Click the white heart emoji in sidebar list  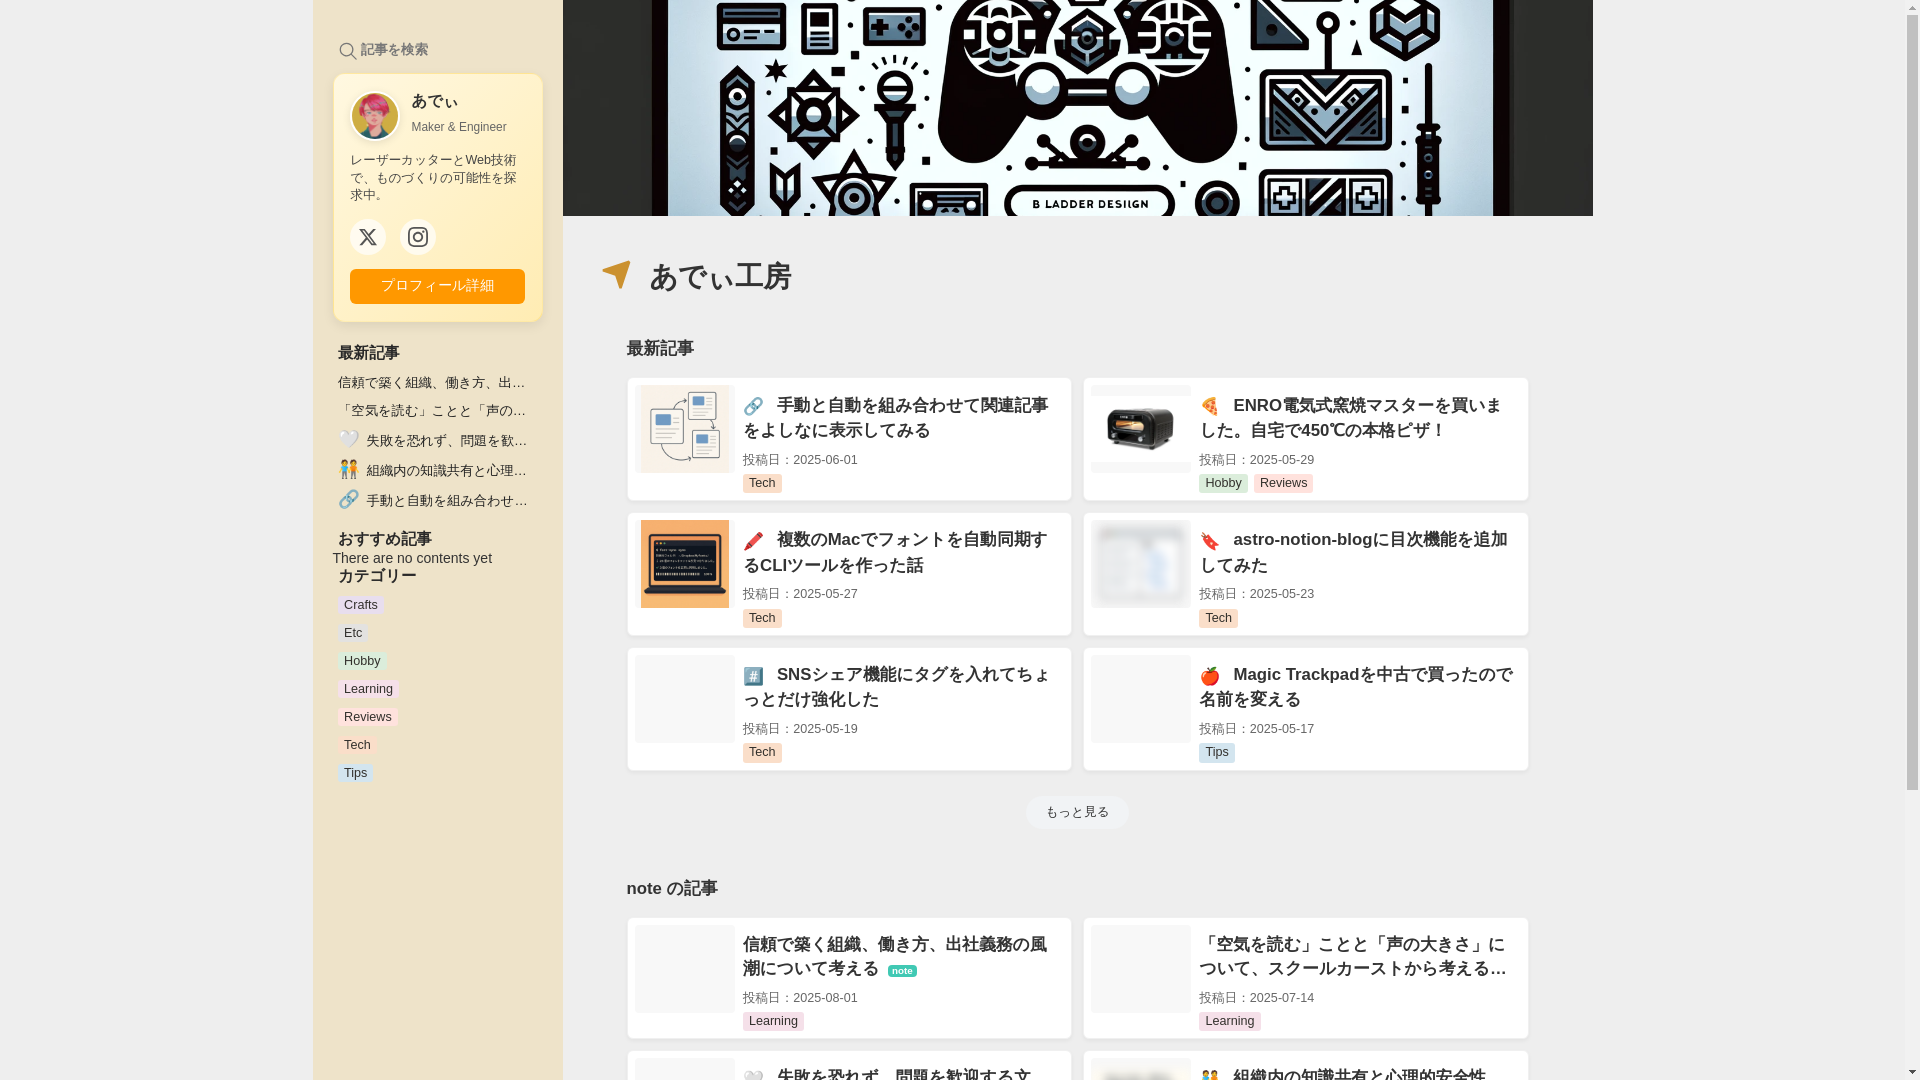[348, 439]
